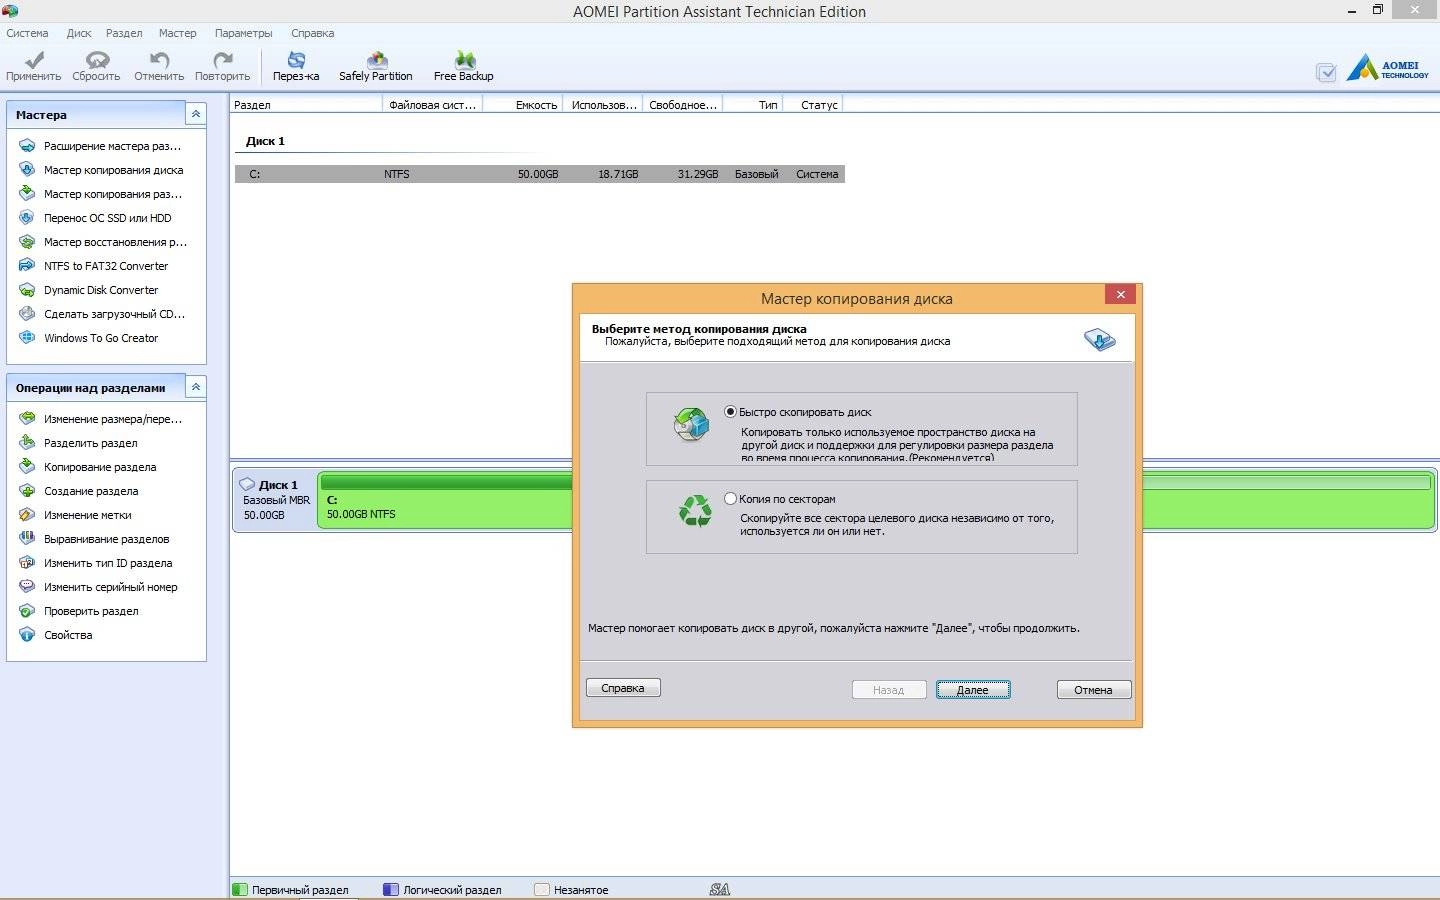Image resolution: width=1440 pixels, height=900 pixels.
Task: Open the Мастер menu
Action: [177, 33]
